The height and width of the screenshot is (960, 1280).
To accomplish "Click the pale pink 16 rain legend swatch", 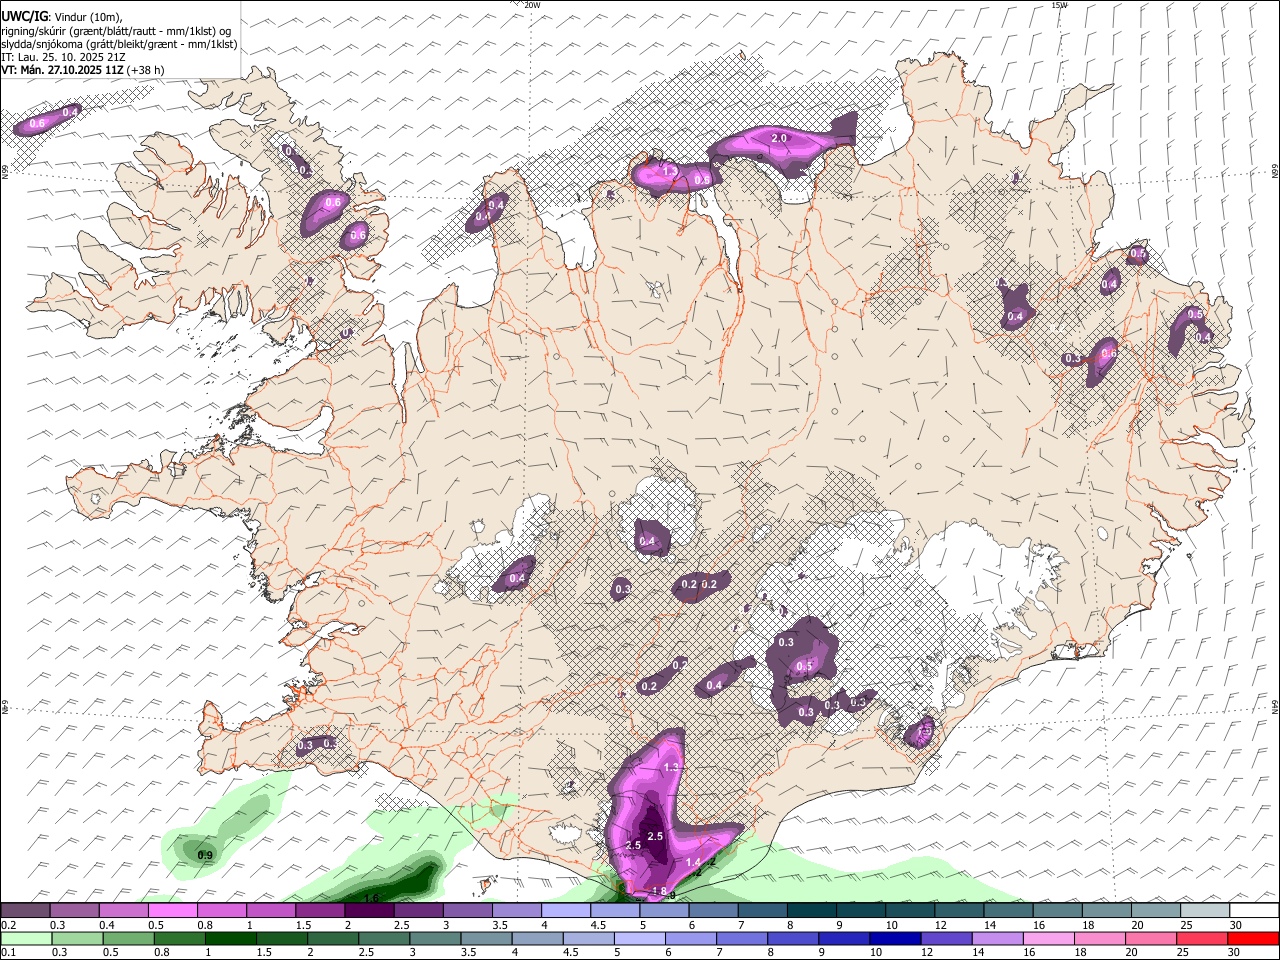I will [1048, 939].
